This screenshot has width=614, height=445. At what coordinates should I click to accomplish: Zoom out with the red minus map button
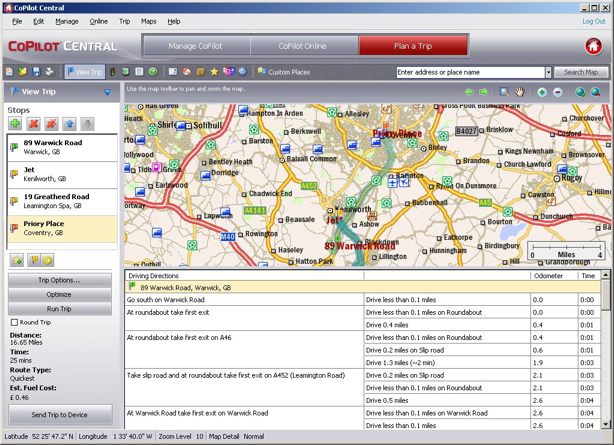(x=558, y=92)
